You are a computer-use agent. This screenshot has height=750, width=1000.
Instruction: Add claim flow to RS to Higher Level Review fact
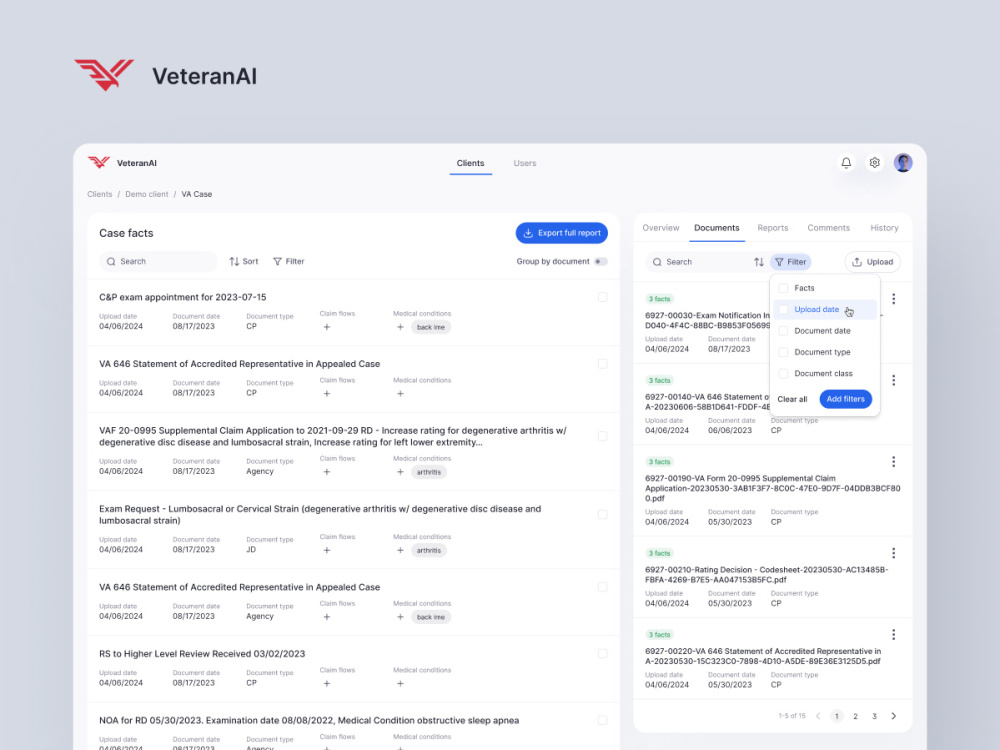pyautogui.click(x=327, y=683)
